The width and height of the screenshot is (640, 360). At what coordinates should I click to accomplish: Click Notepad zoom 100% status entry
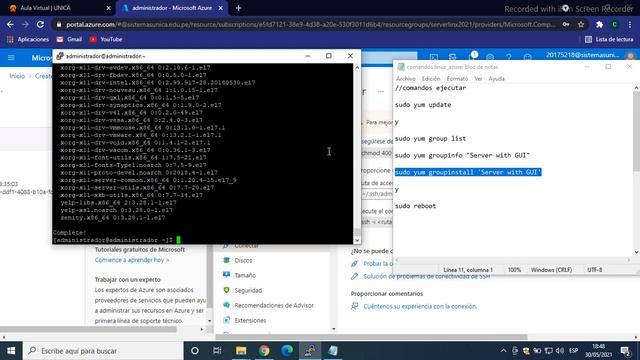click(x=514, y=270)
